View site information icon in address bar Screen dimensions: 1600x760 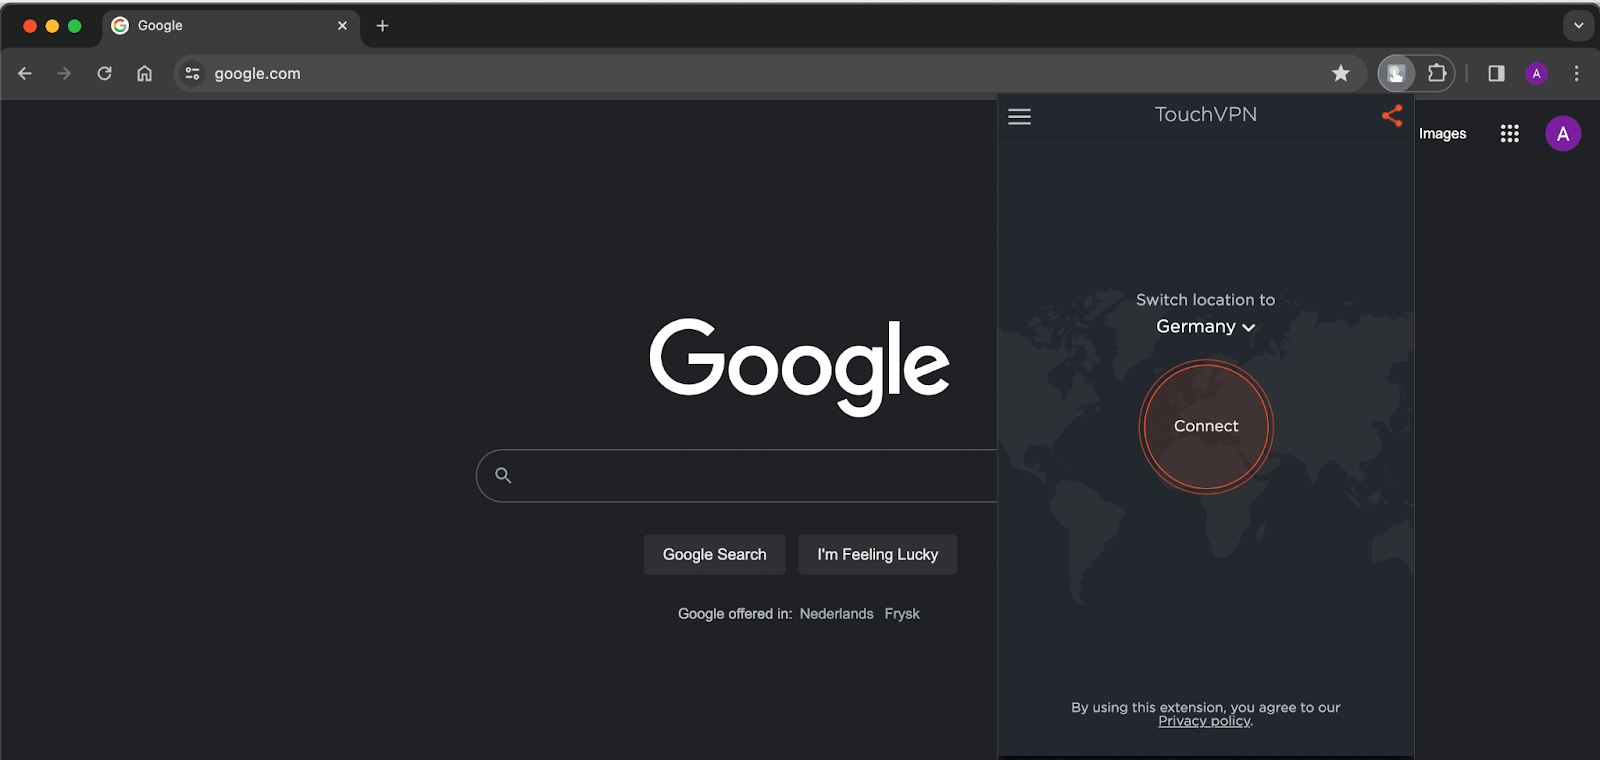coord(193,73)
